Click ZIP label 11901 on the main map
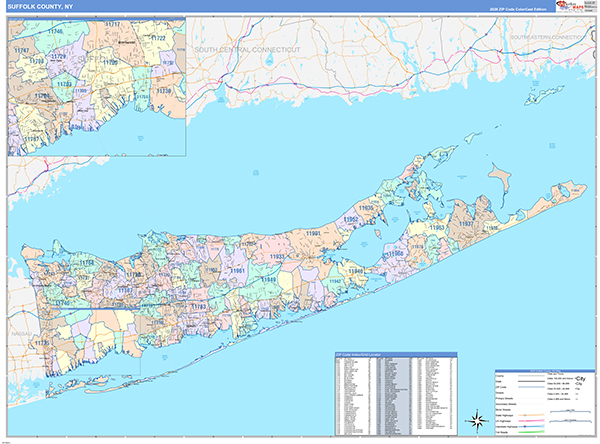Viewport: 600px width, 444px height. point(313,233)
